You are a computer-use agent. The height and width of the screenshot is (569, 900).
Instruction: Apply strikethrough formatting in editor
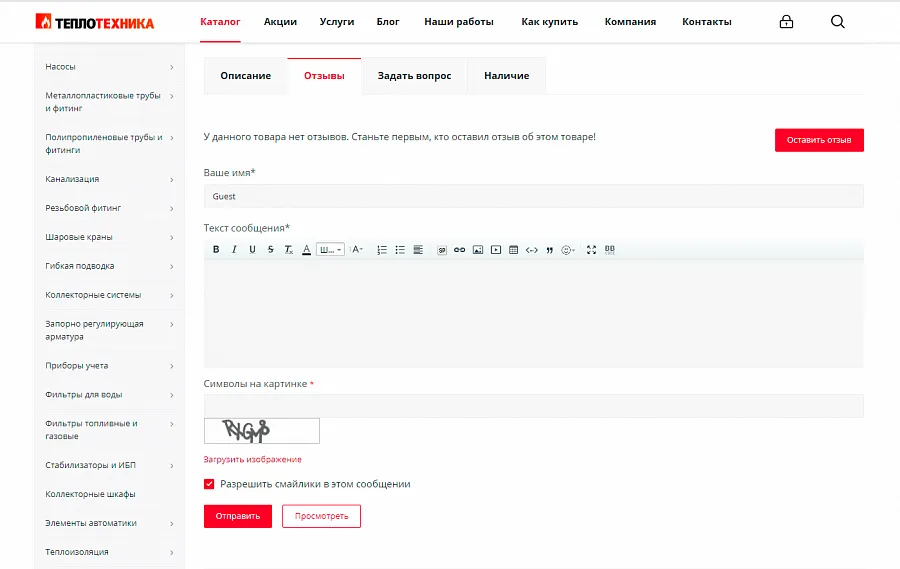270,249
